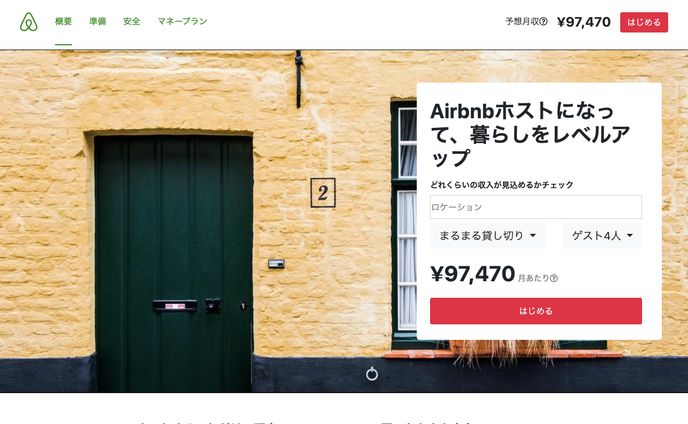Viewport: 688px width, 424px height.
Task: Expand the ゲスト4人 guest count dropdown
Action: 602,236
